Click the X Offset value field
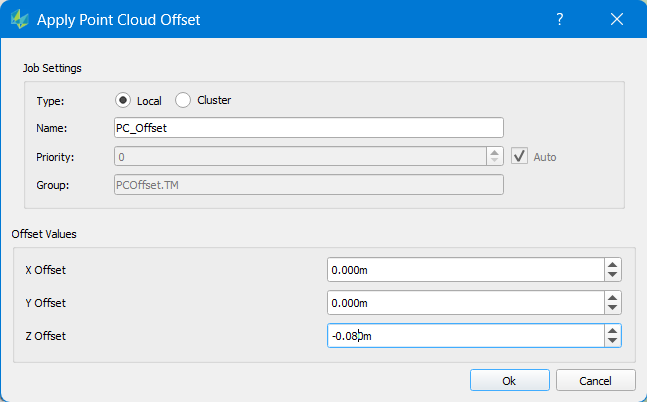 (x=465, y=270)
